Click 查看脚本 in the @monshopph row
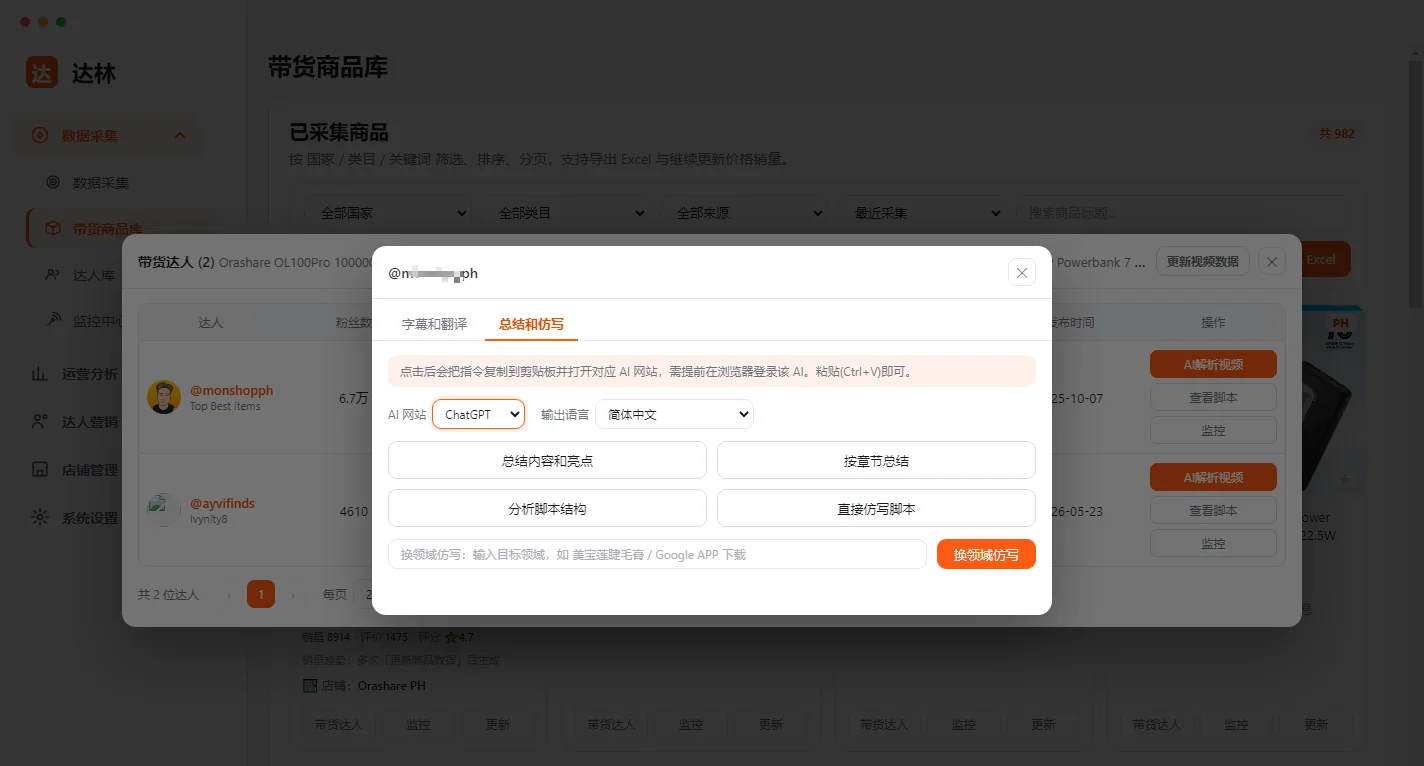The height and width of the screenshot is (766, 1424). [x=1213, y=397]
